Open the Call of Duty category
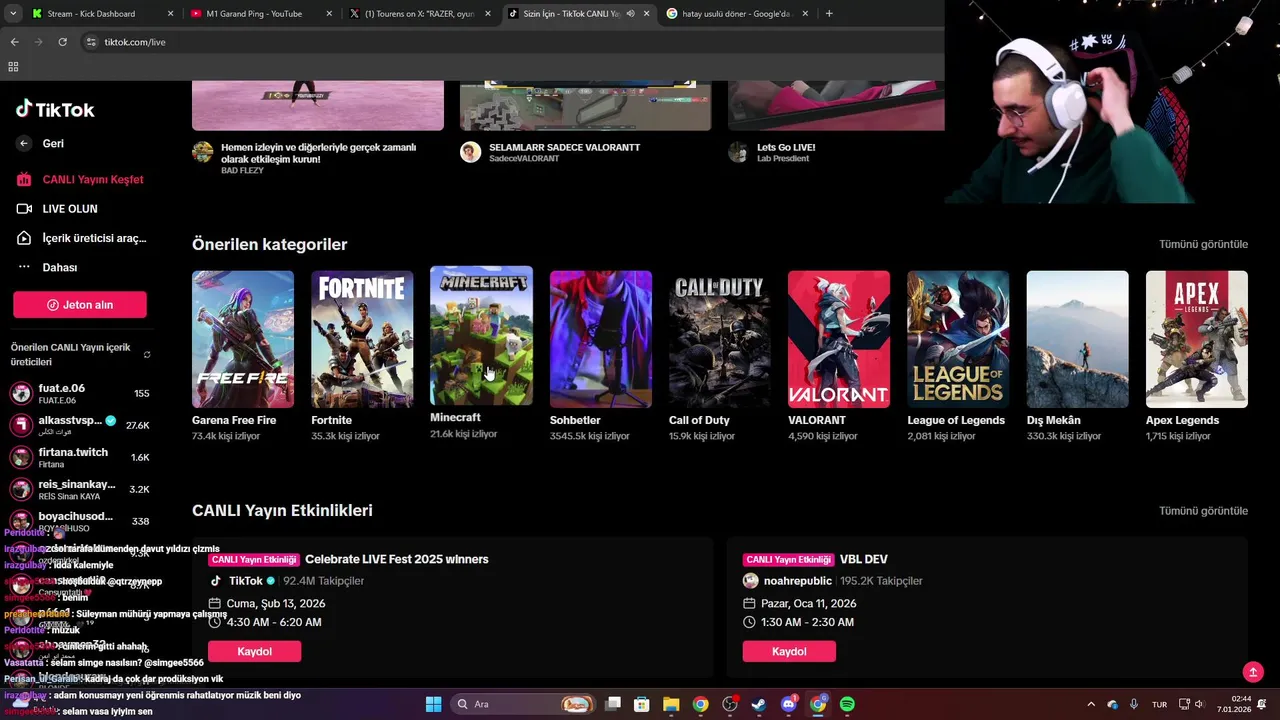1280x720 pixels. coord(719,339)
